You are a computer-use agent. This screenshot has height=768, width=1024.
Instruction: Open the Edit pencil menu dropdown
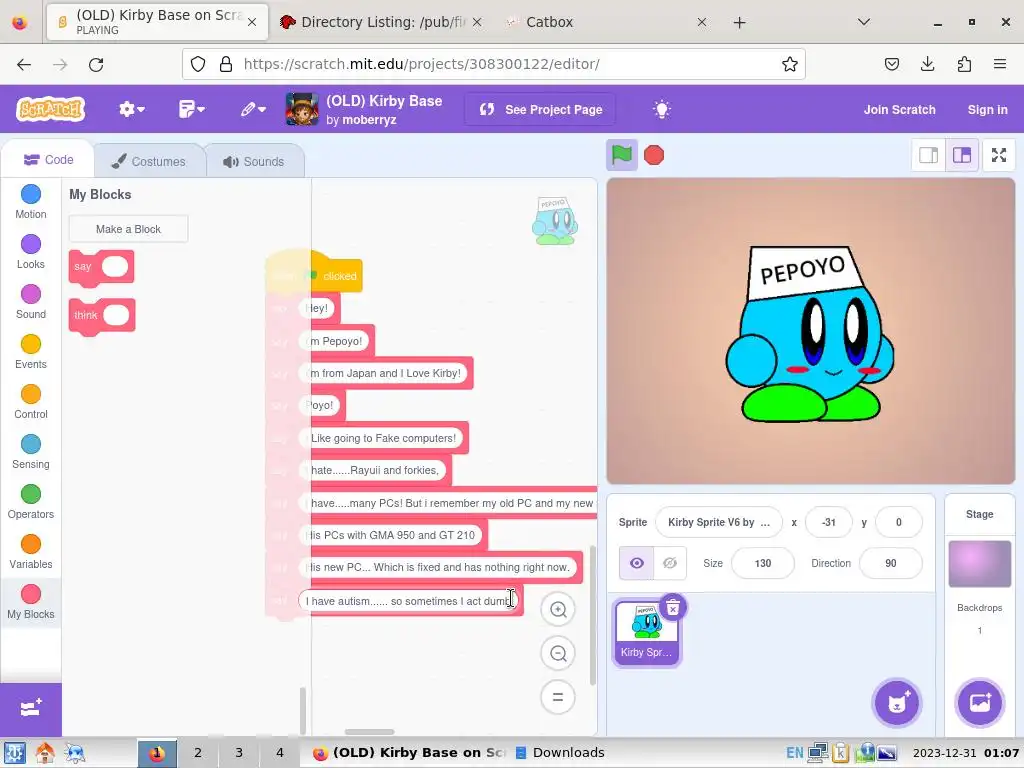pos(253,109)
